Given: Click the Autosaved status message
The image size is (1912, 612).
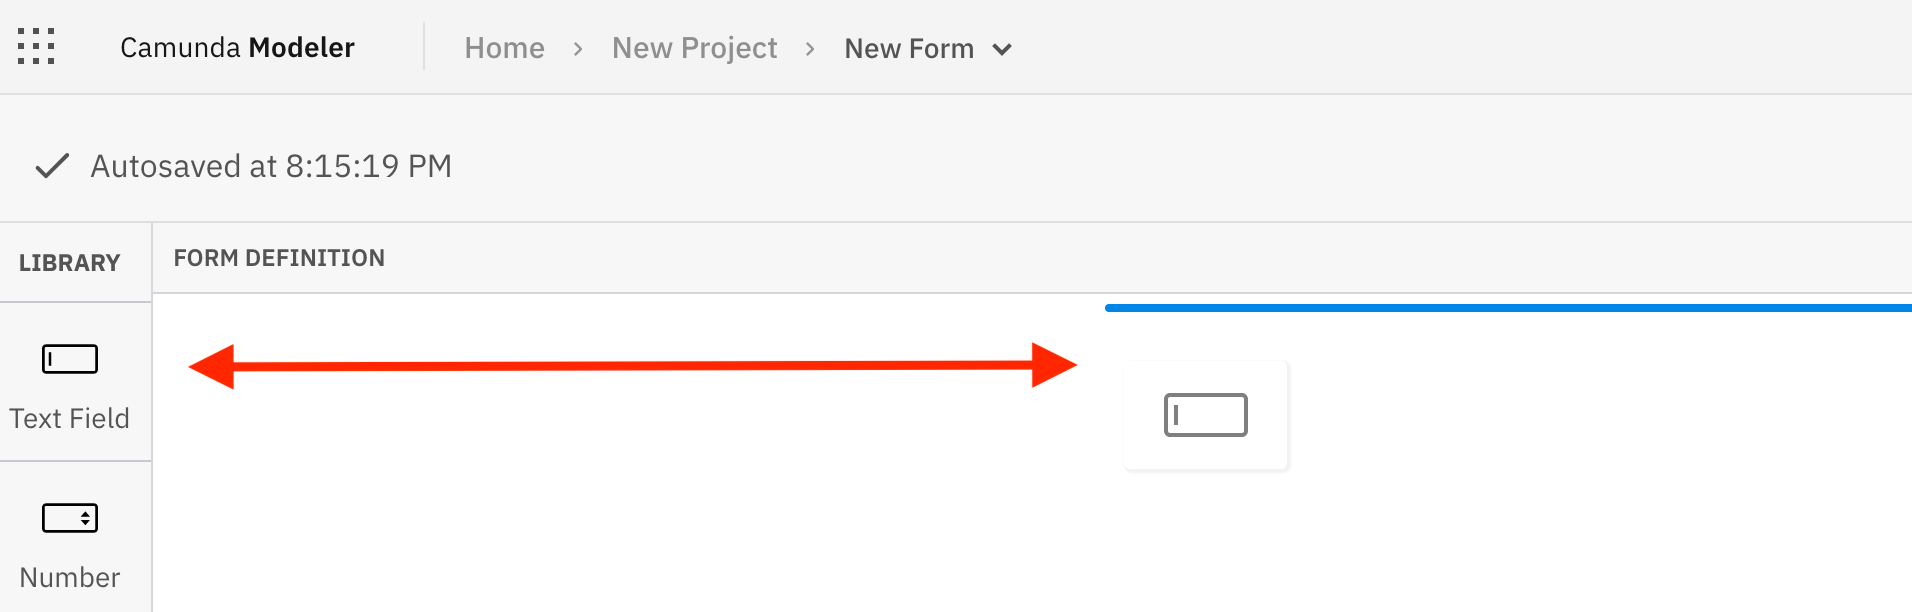Looking at the screenshot, I should coord(272,165).
